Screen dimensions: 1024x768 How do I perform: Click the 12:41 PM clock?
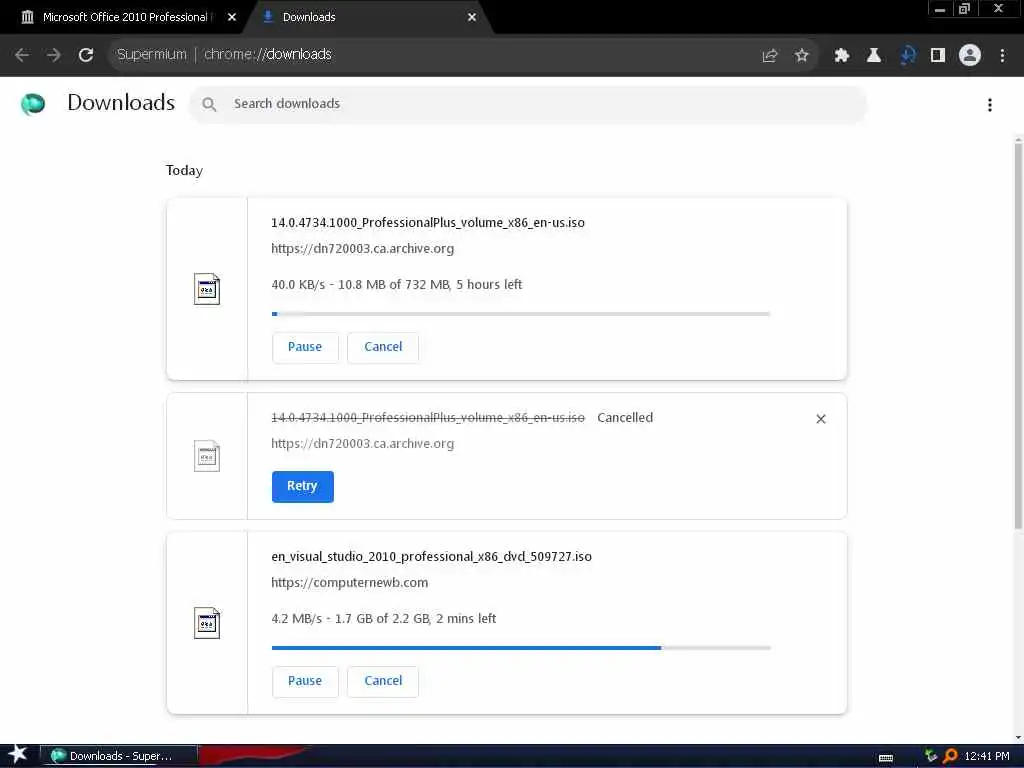pos(987,756)
